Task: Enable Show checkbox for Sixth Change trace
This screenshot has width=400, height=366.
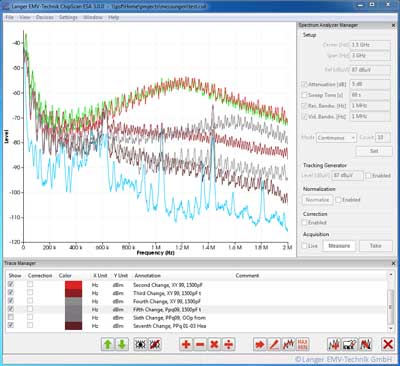Action: point(11,317)
